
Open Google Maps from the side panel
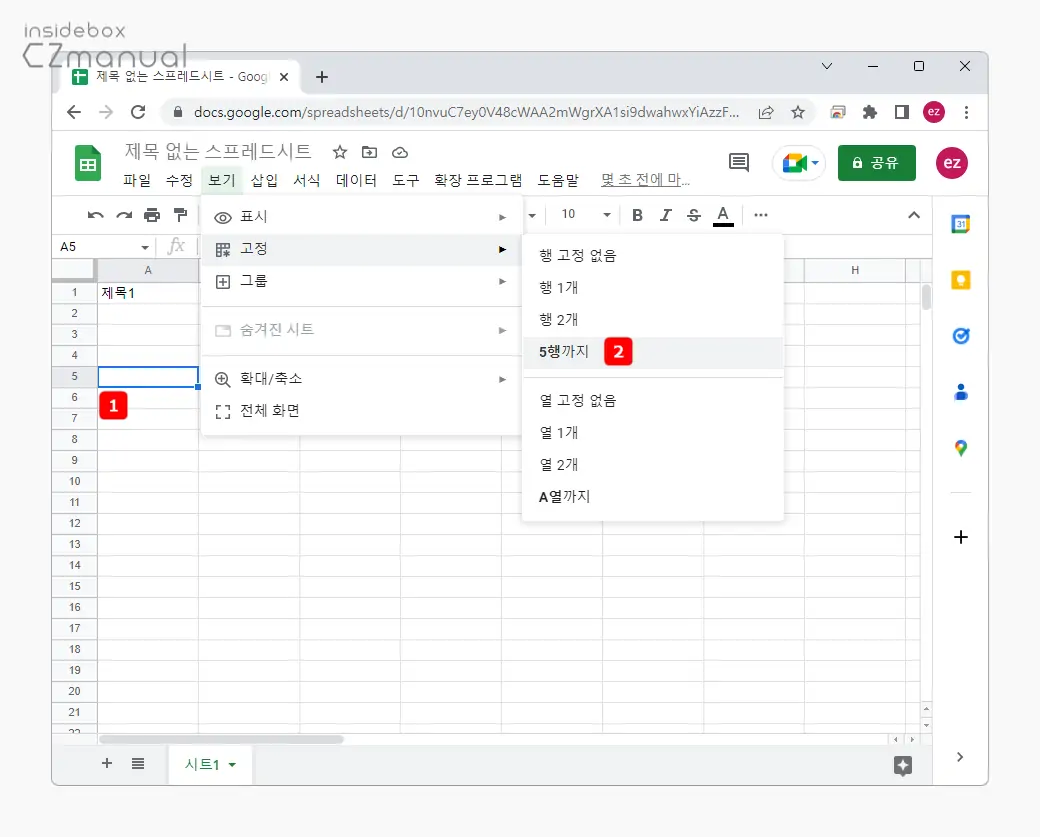(x=960, y=448)
